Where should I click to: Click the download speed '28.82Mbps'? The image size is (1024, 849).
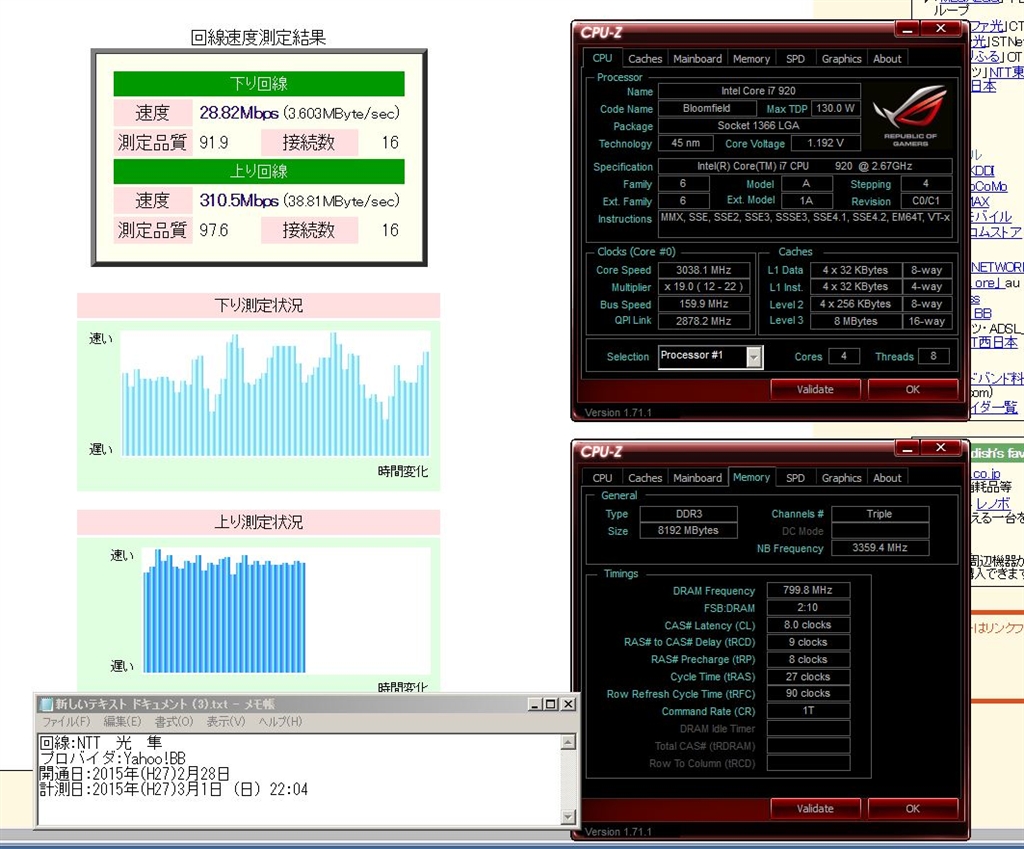click(239, 113)
